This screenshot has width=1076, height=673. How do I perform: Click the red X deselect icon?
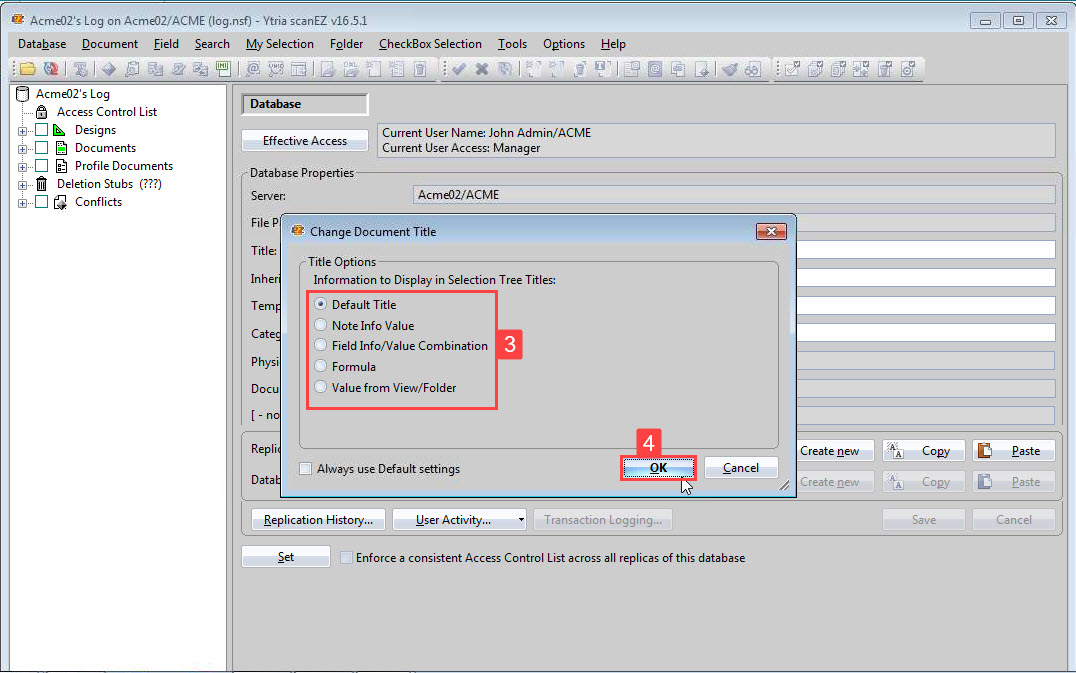(482, 68)
